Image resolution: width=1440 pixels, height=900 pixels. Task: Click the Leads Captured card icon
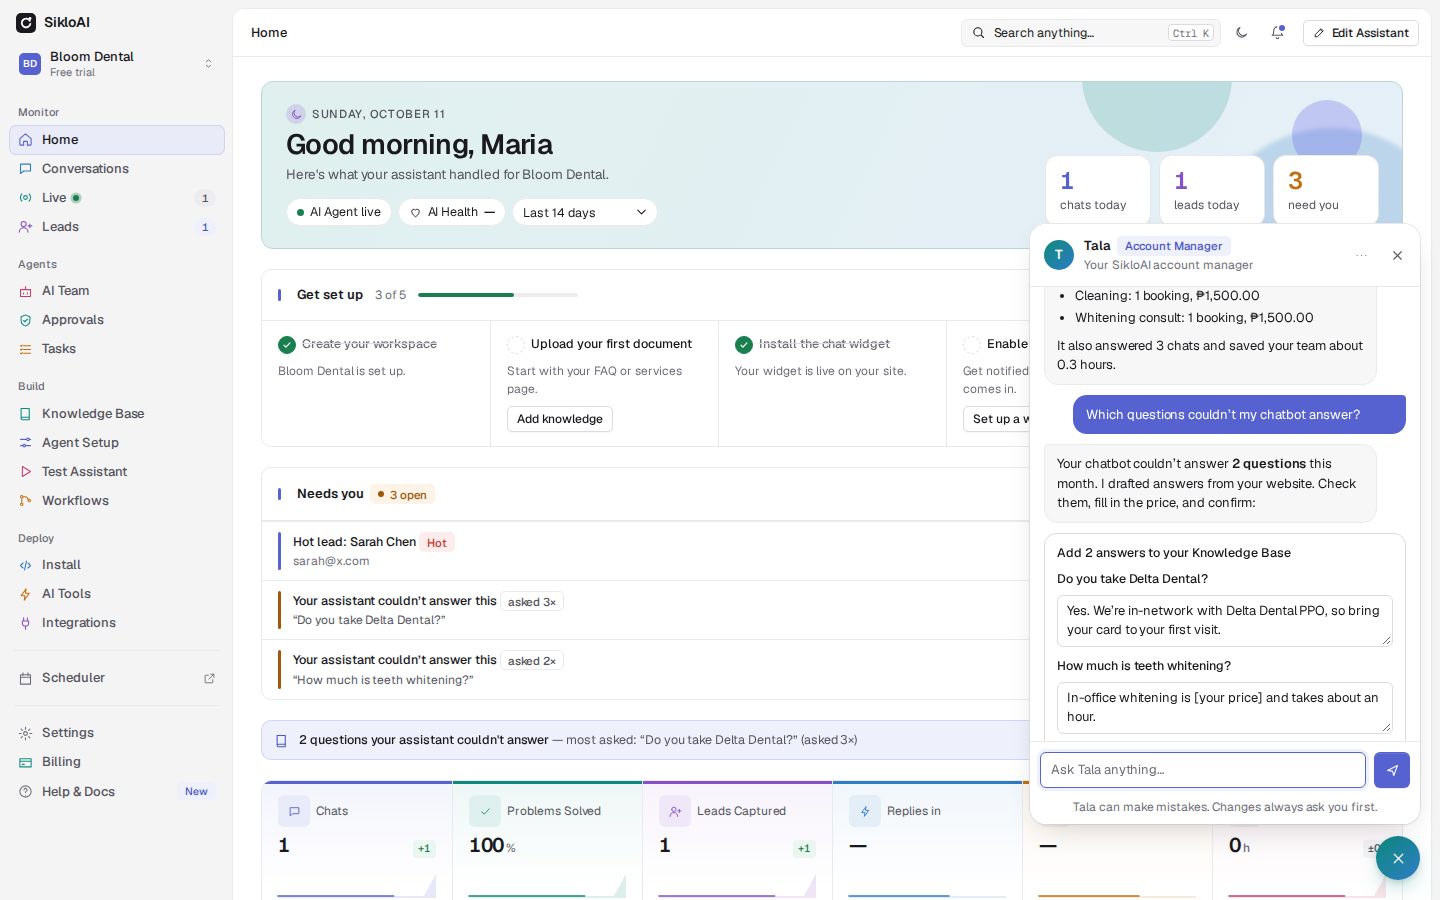[675, 811]
